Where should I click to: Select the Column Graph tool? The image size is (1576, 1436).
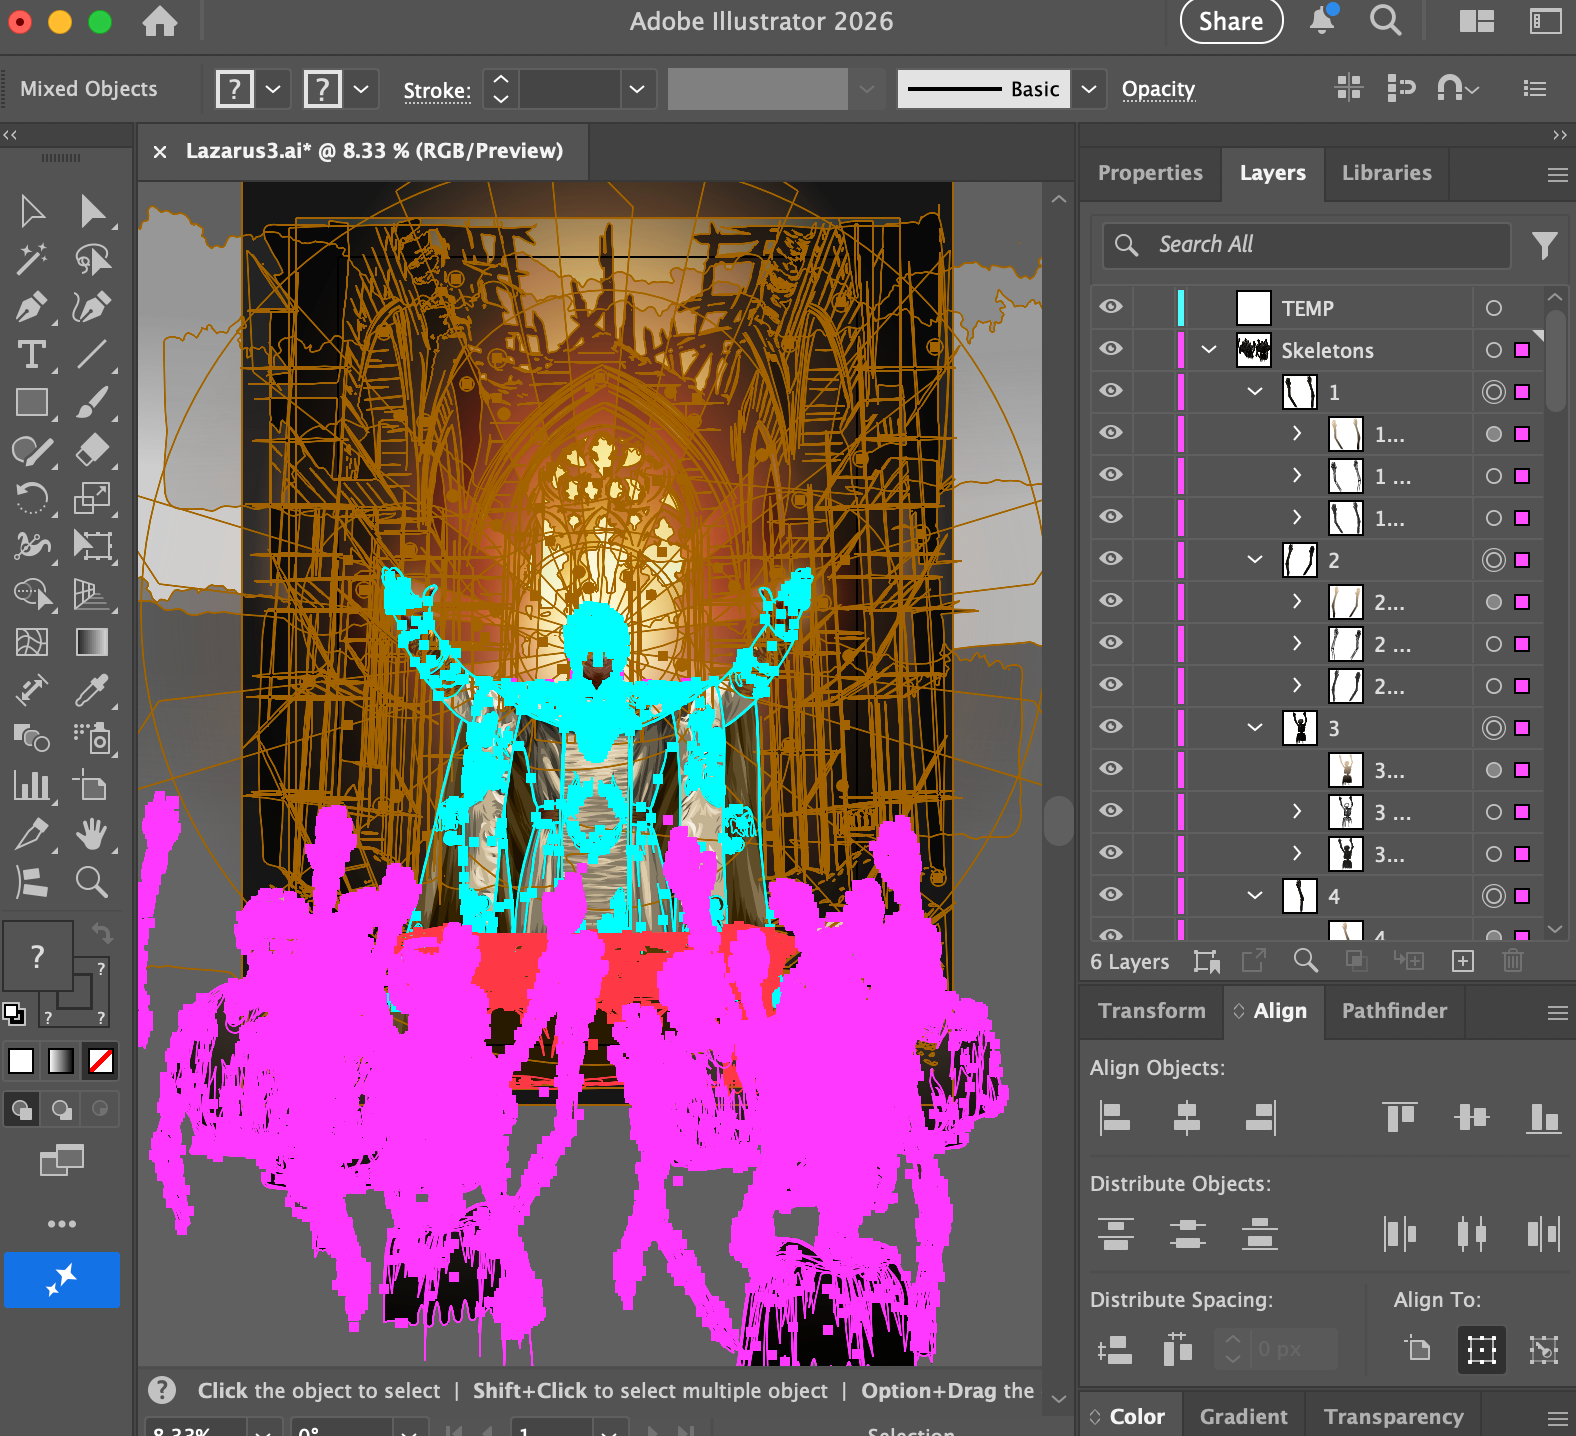32,786
